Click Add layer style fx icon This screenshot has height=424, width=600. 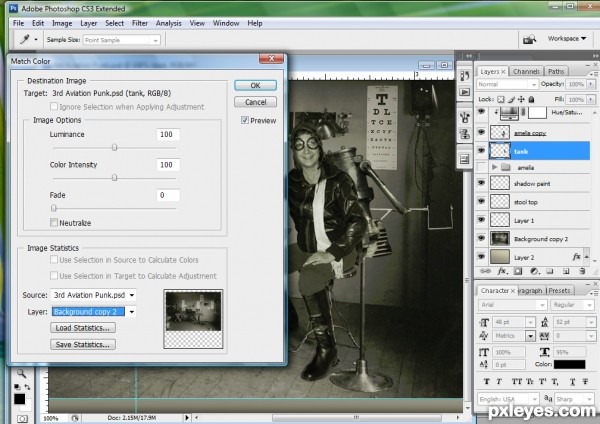(502, 271)
